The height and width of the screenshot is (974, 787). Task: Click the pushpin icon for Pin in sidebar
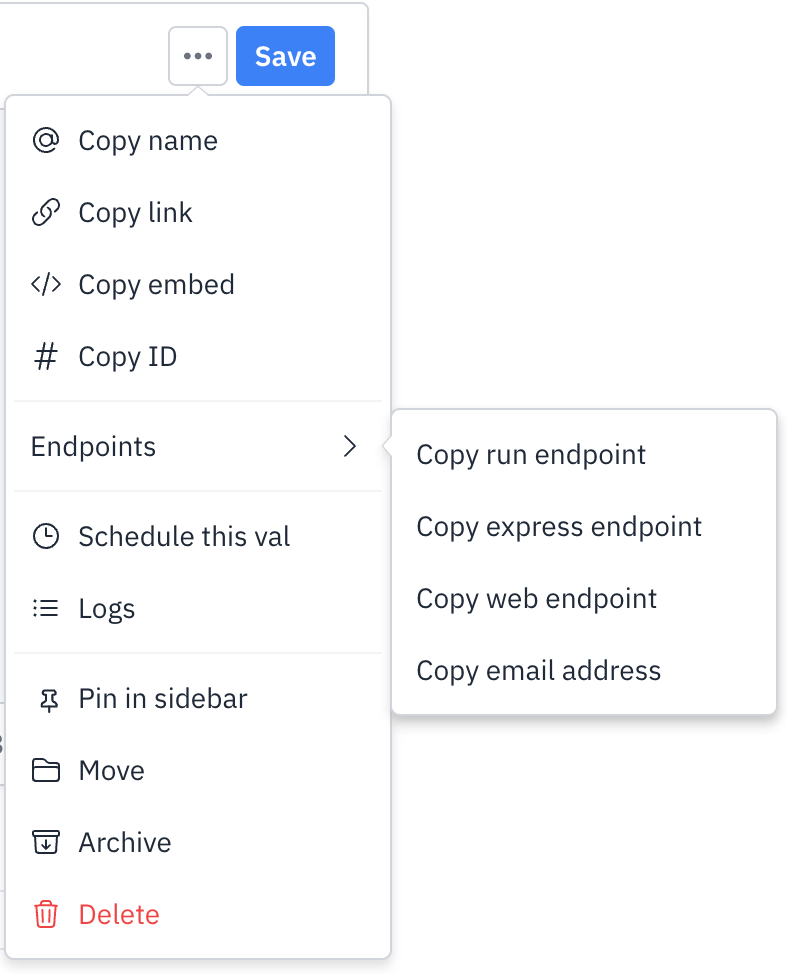48,700
